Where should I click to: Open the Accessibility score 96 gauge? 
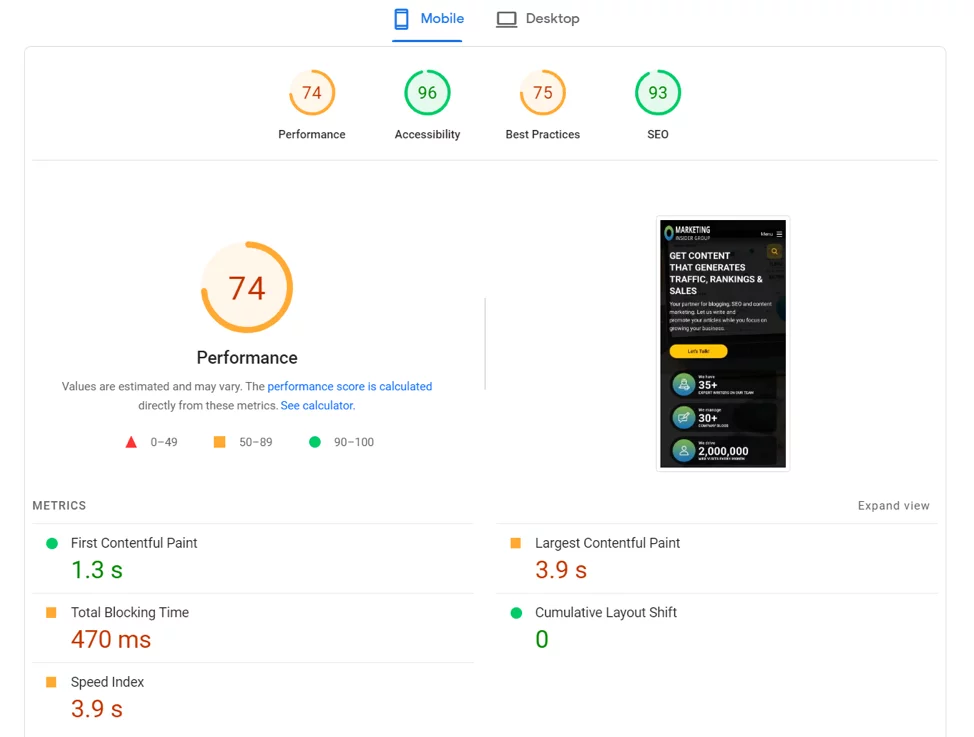point(427,93)
